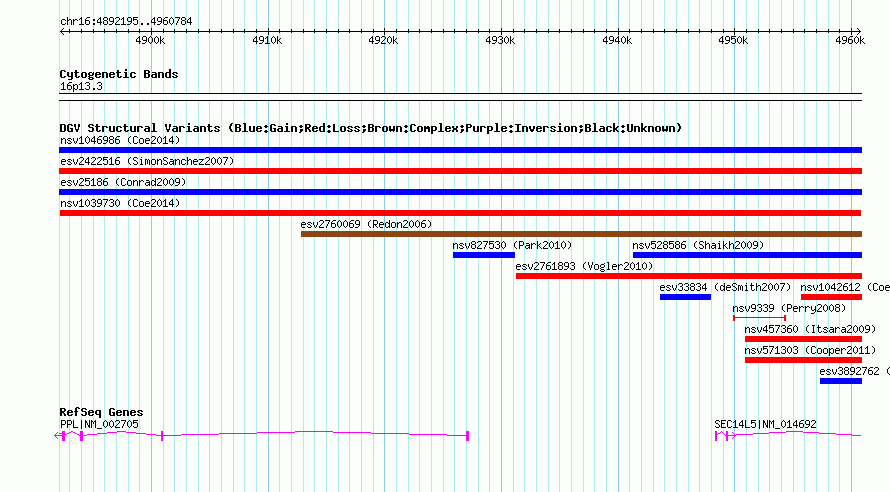The image size is (890, 492).
Task: Select the esv2422516 (SimonSanchez2007) red loss bar
Action: (460, 171)
